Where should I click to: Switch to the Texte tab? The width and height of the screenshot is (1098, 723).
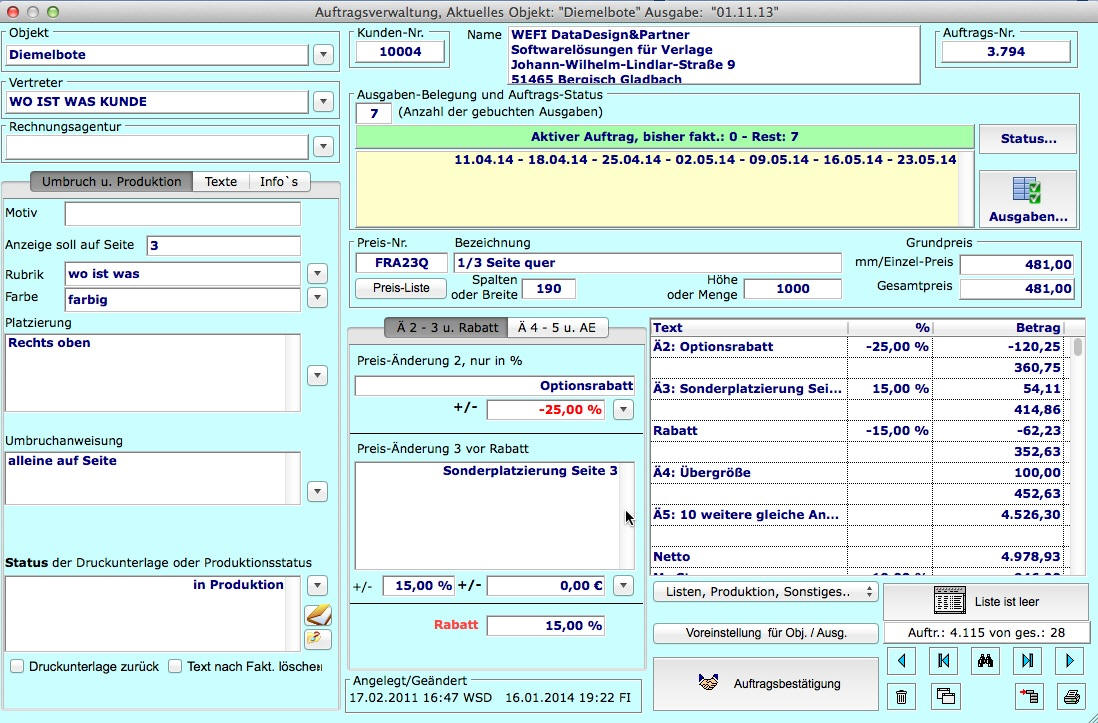(221, 182)
